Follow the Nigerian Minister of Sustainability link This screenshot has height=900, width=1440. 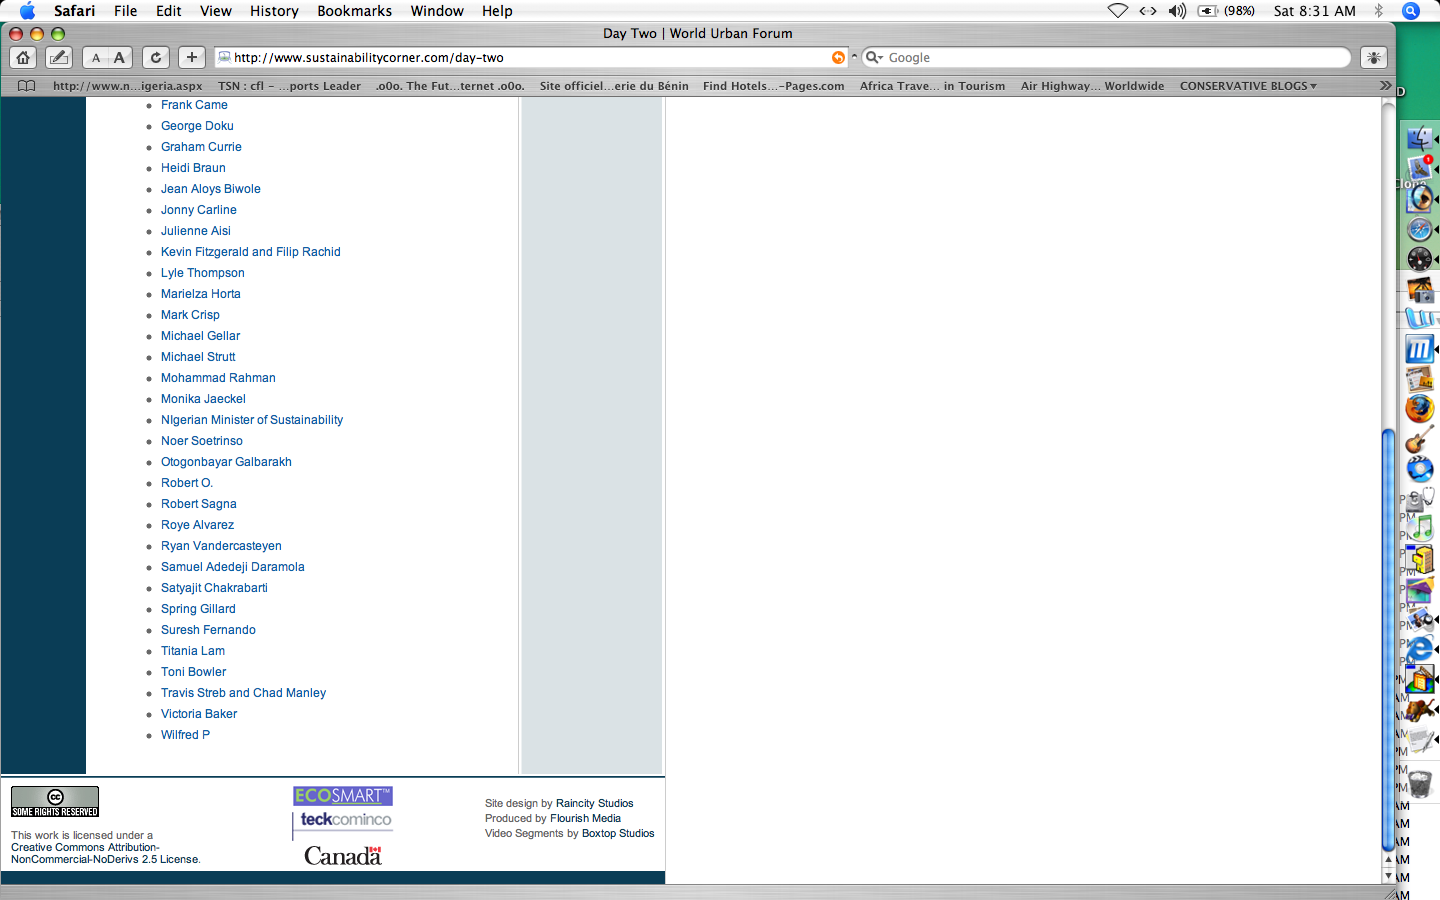(252, 420)
